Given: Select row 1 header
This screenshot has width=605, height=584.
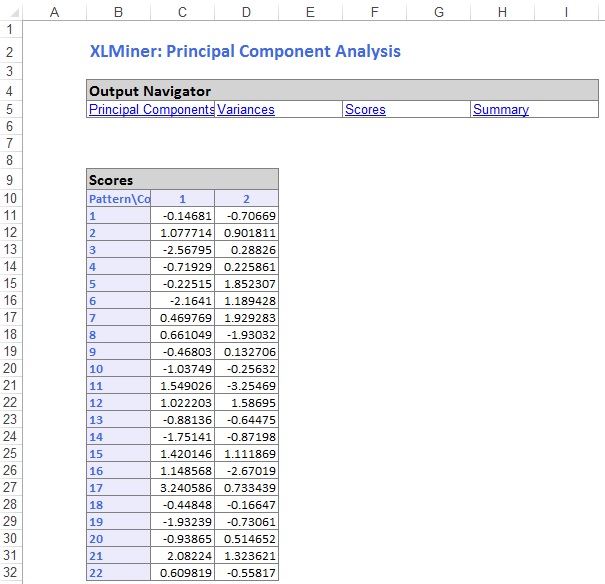Looking at the screenshot, I should (10, 30).
